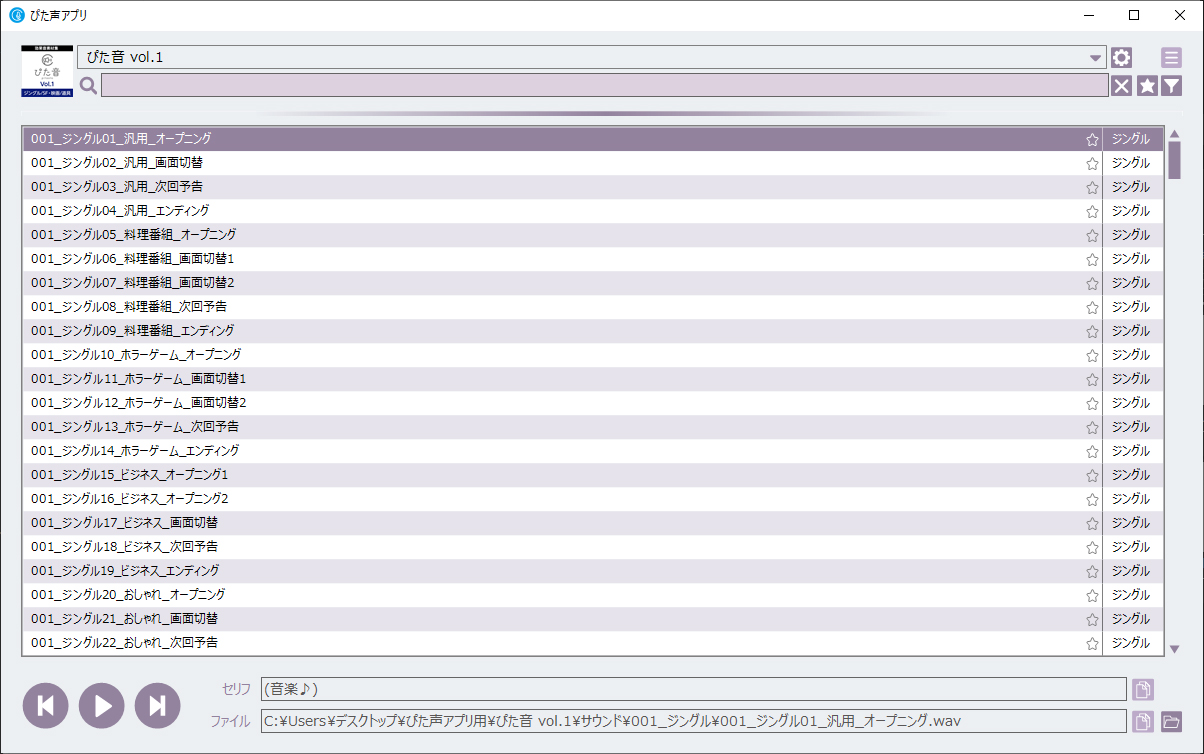Image resolution: width=1204 pixels, height=754 pixels.
Task: Favorite ジングル02_汎用_画面切替 with its star
Action: coord(1092,164)
